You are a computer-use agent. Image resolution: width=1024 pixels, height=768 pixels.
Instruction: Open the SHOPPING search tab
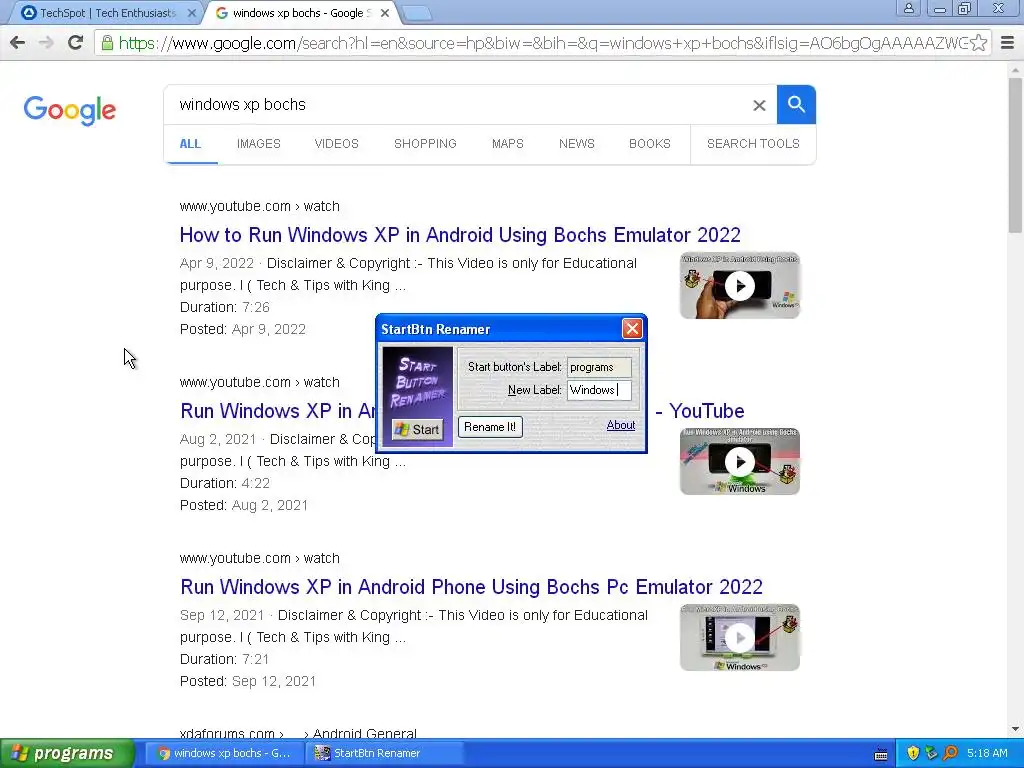425,144
